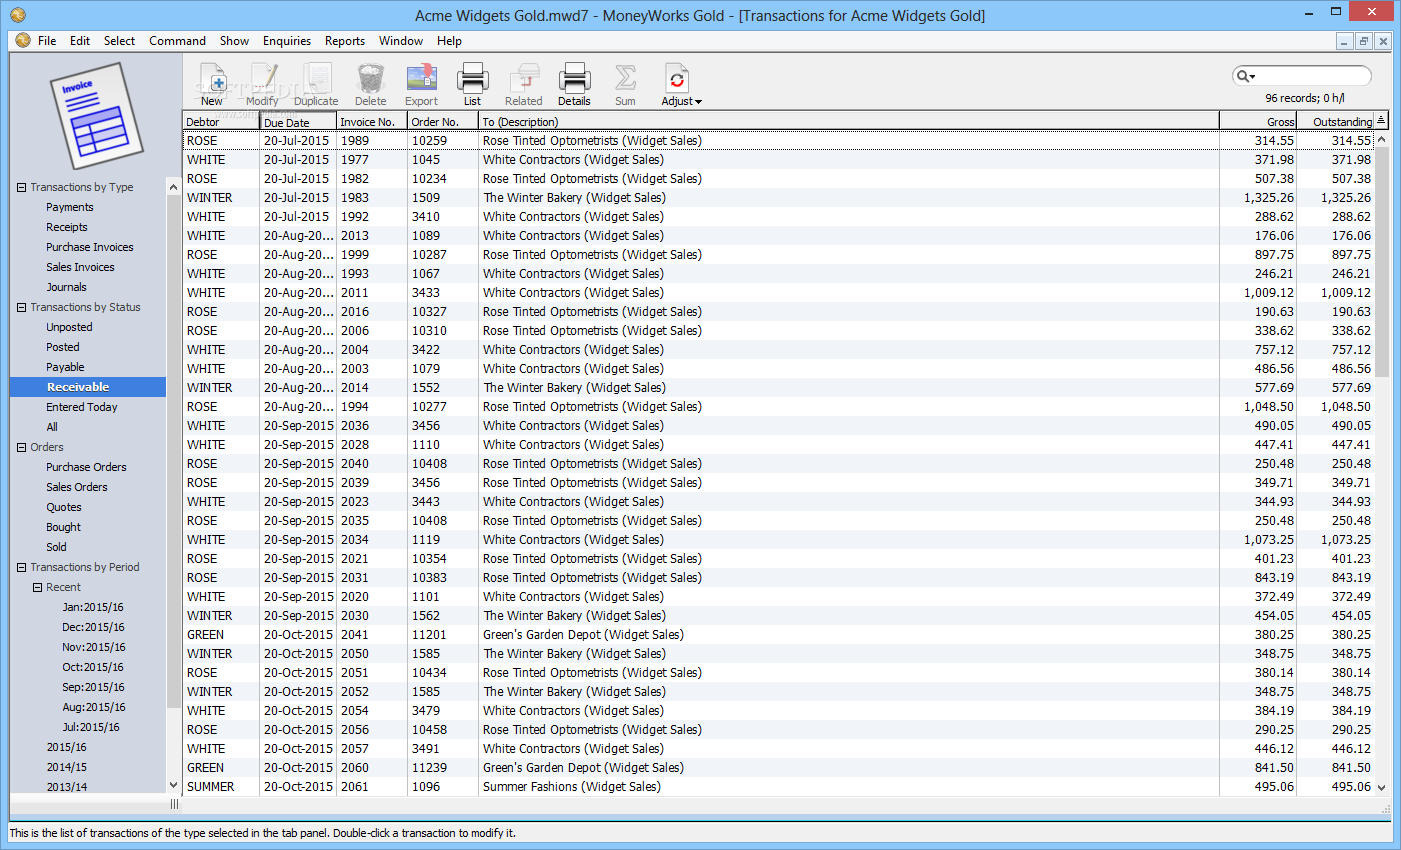This screenshot has height=850, width=1401.
Task: Open the Window menu
Action: (401, 41)
